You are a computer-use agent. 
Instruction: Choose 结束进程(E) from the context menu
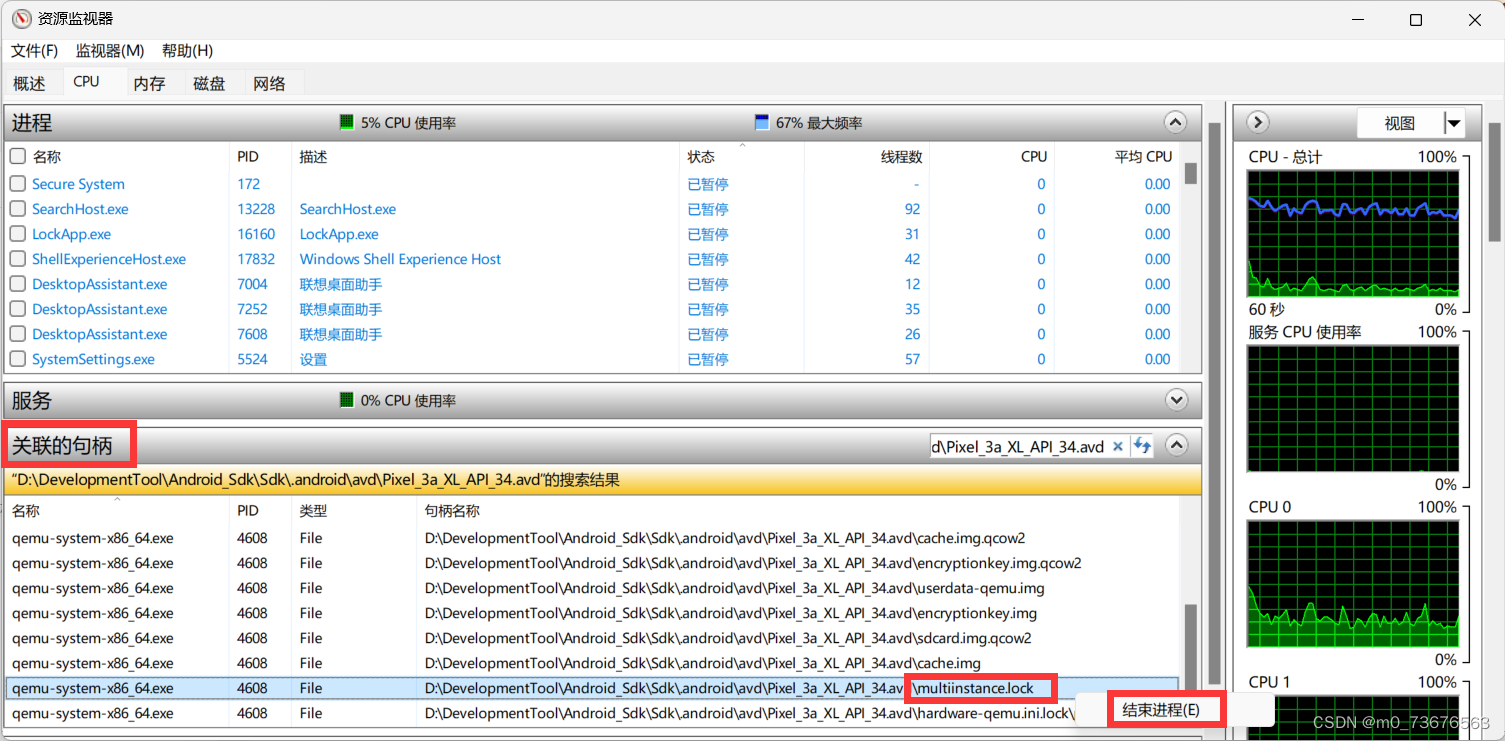[1161, 710]
